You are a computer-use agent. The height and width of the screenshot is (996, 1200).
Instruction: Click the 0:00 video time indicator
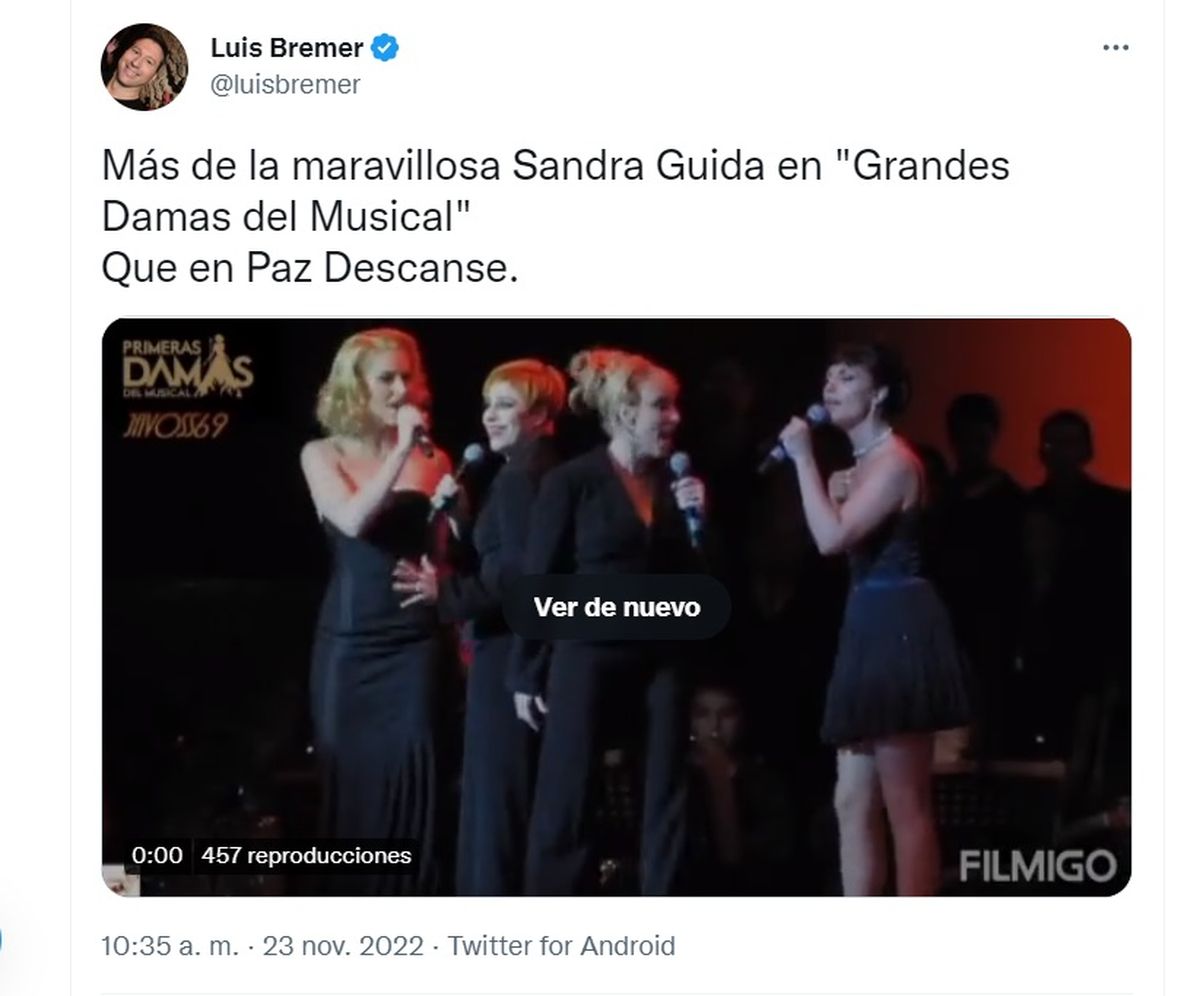click(157, 855)
